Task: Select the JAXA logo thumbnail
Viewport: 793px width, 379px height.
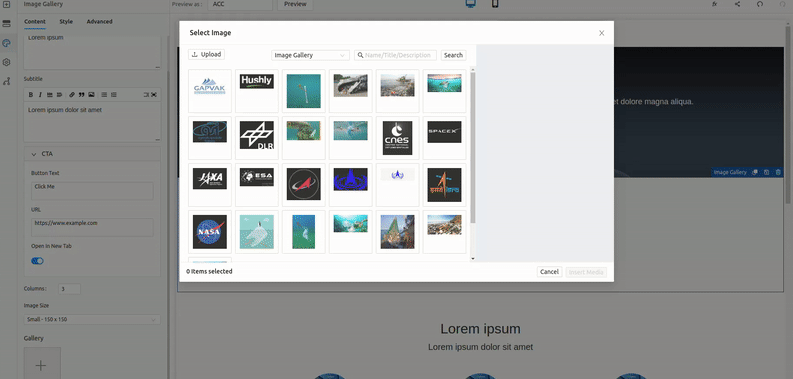Action: (x=210, y=185)
